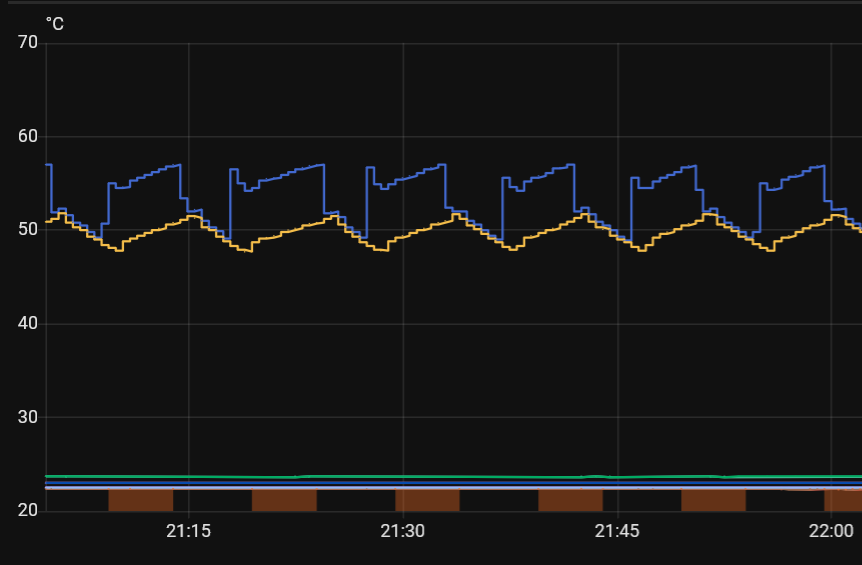
Task: Click the 30 value on the y-axis
Action: point(27,417)
